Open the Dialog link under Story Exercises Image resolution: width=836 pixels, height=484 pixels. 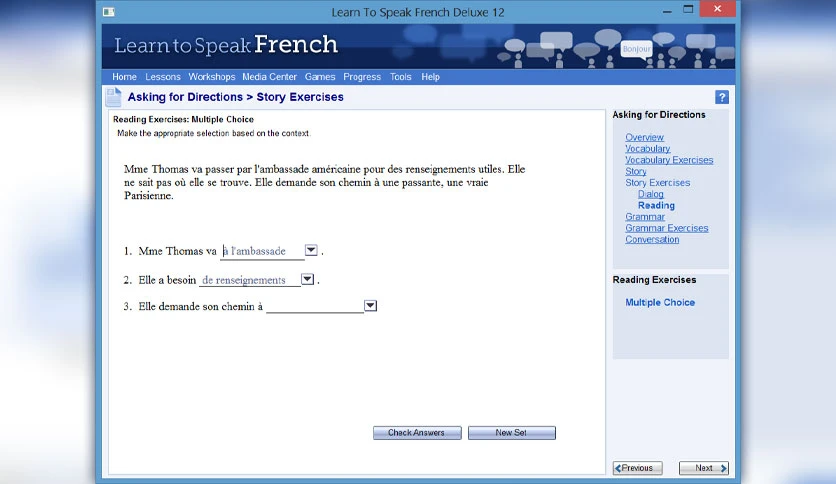tap(650, 194)
